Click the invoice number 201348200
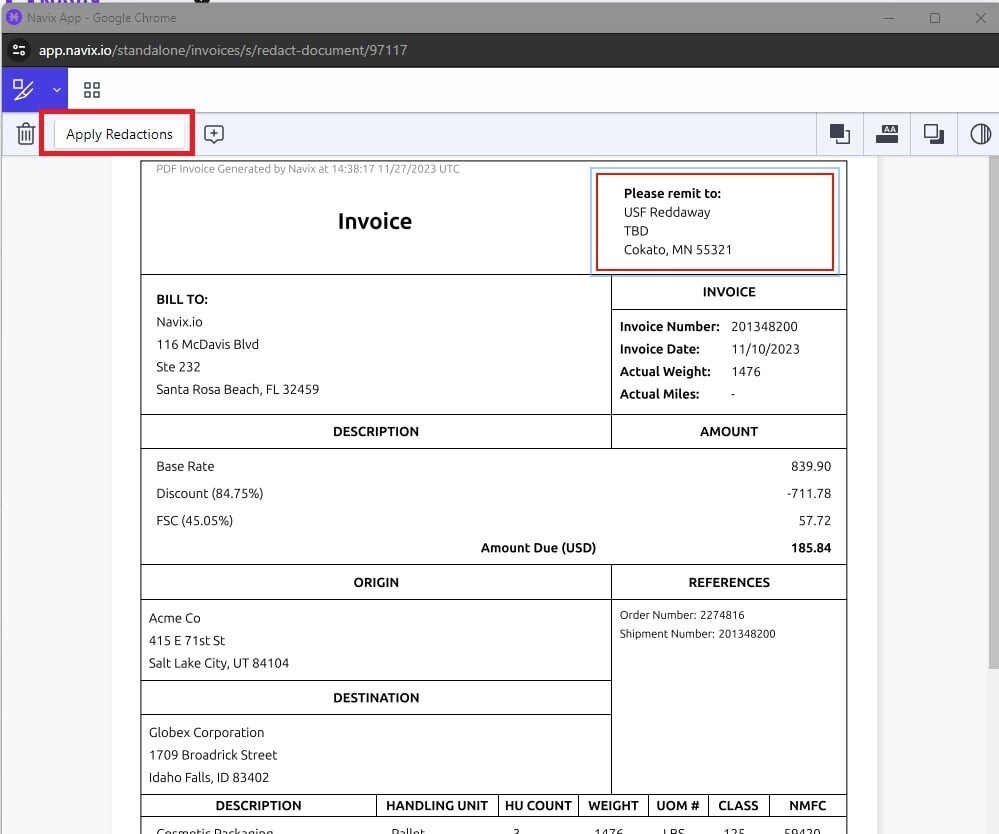Image resolution: width=999 pixels, height=834 pixels. (764, 326)
